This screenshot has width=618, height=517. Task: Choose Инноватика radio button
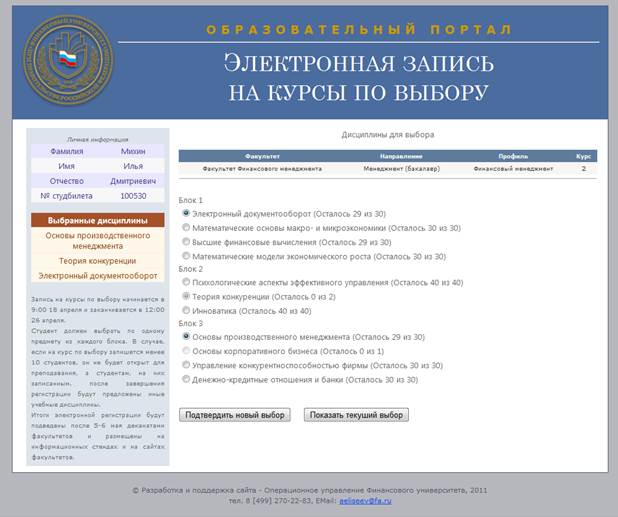[186, 311]
